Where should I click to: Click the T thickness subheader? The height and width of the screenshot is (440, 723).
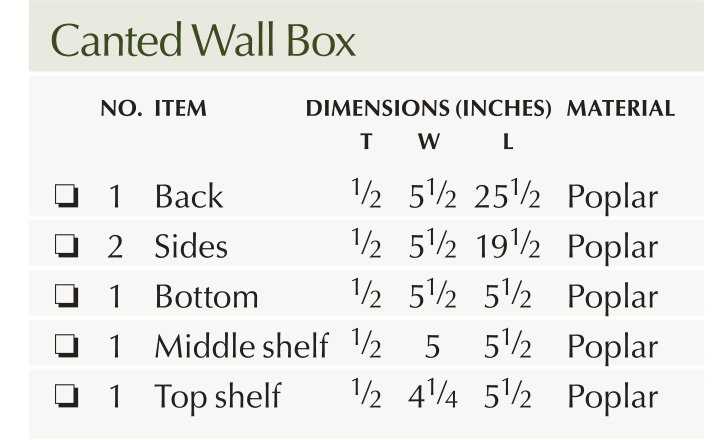(366, 142)
